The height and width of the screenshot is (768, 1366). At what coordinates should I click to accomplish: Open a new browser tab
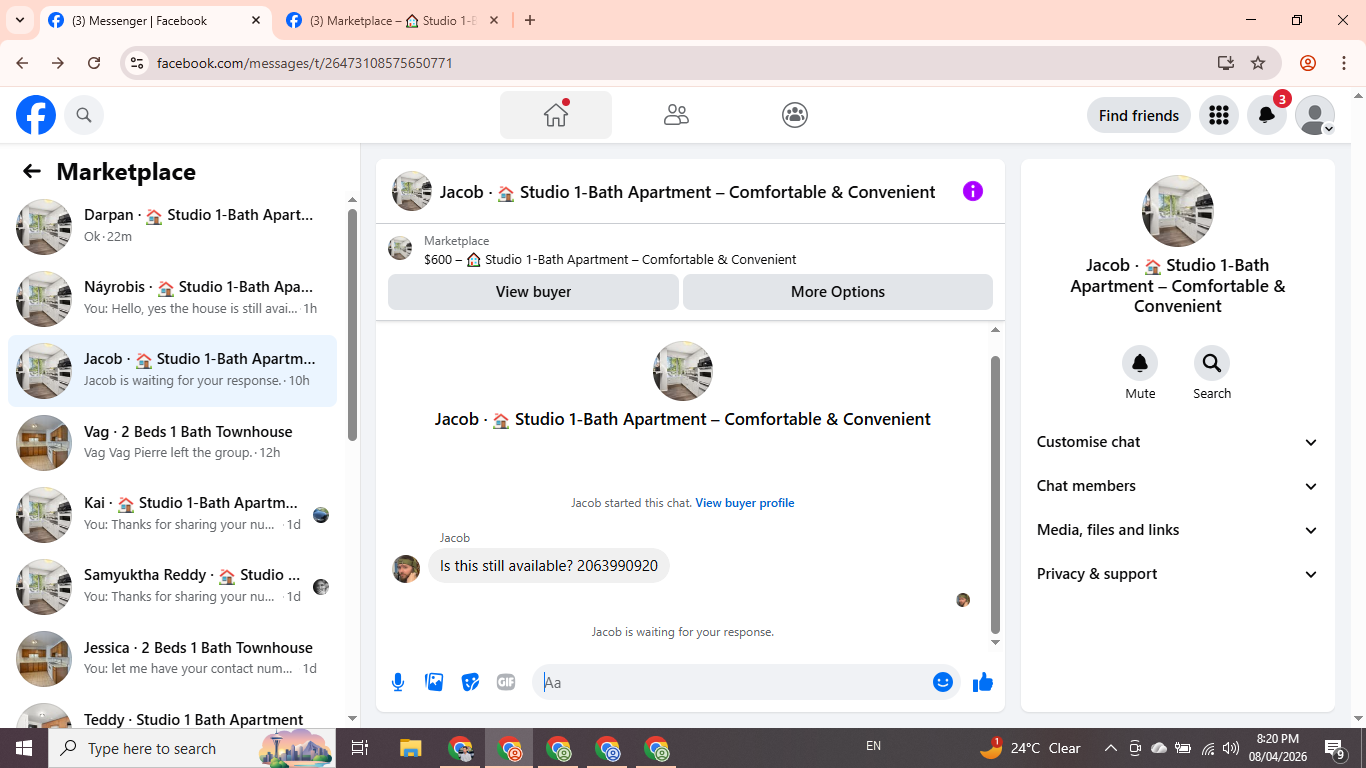point(530,20)
